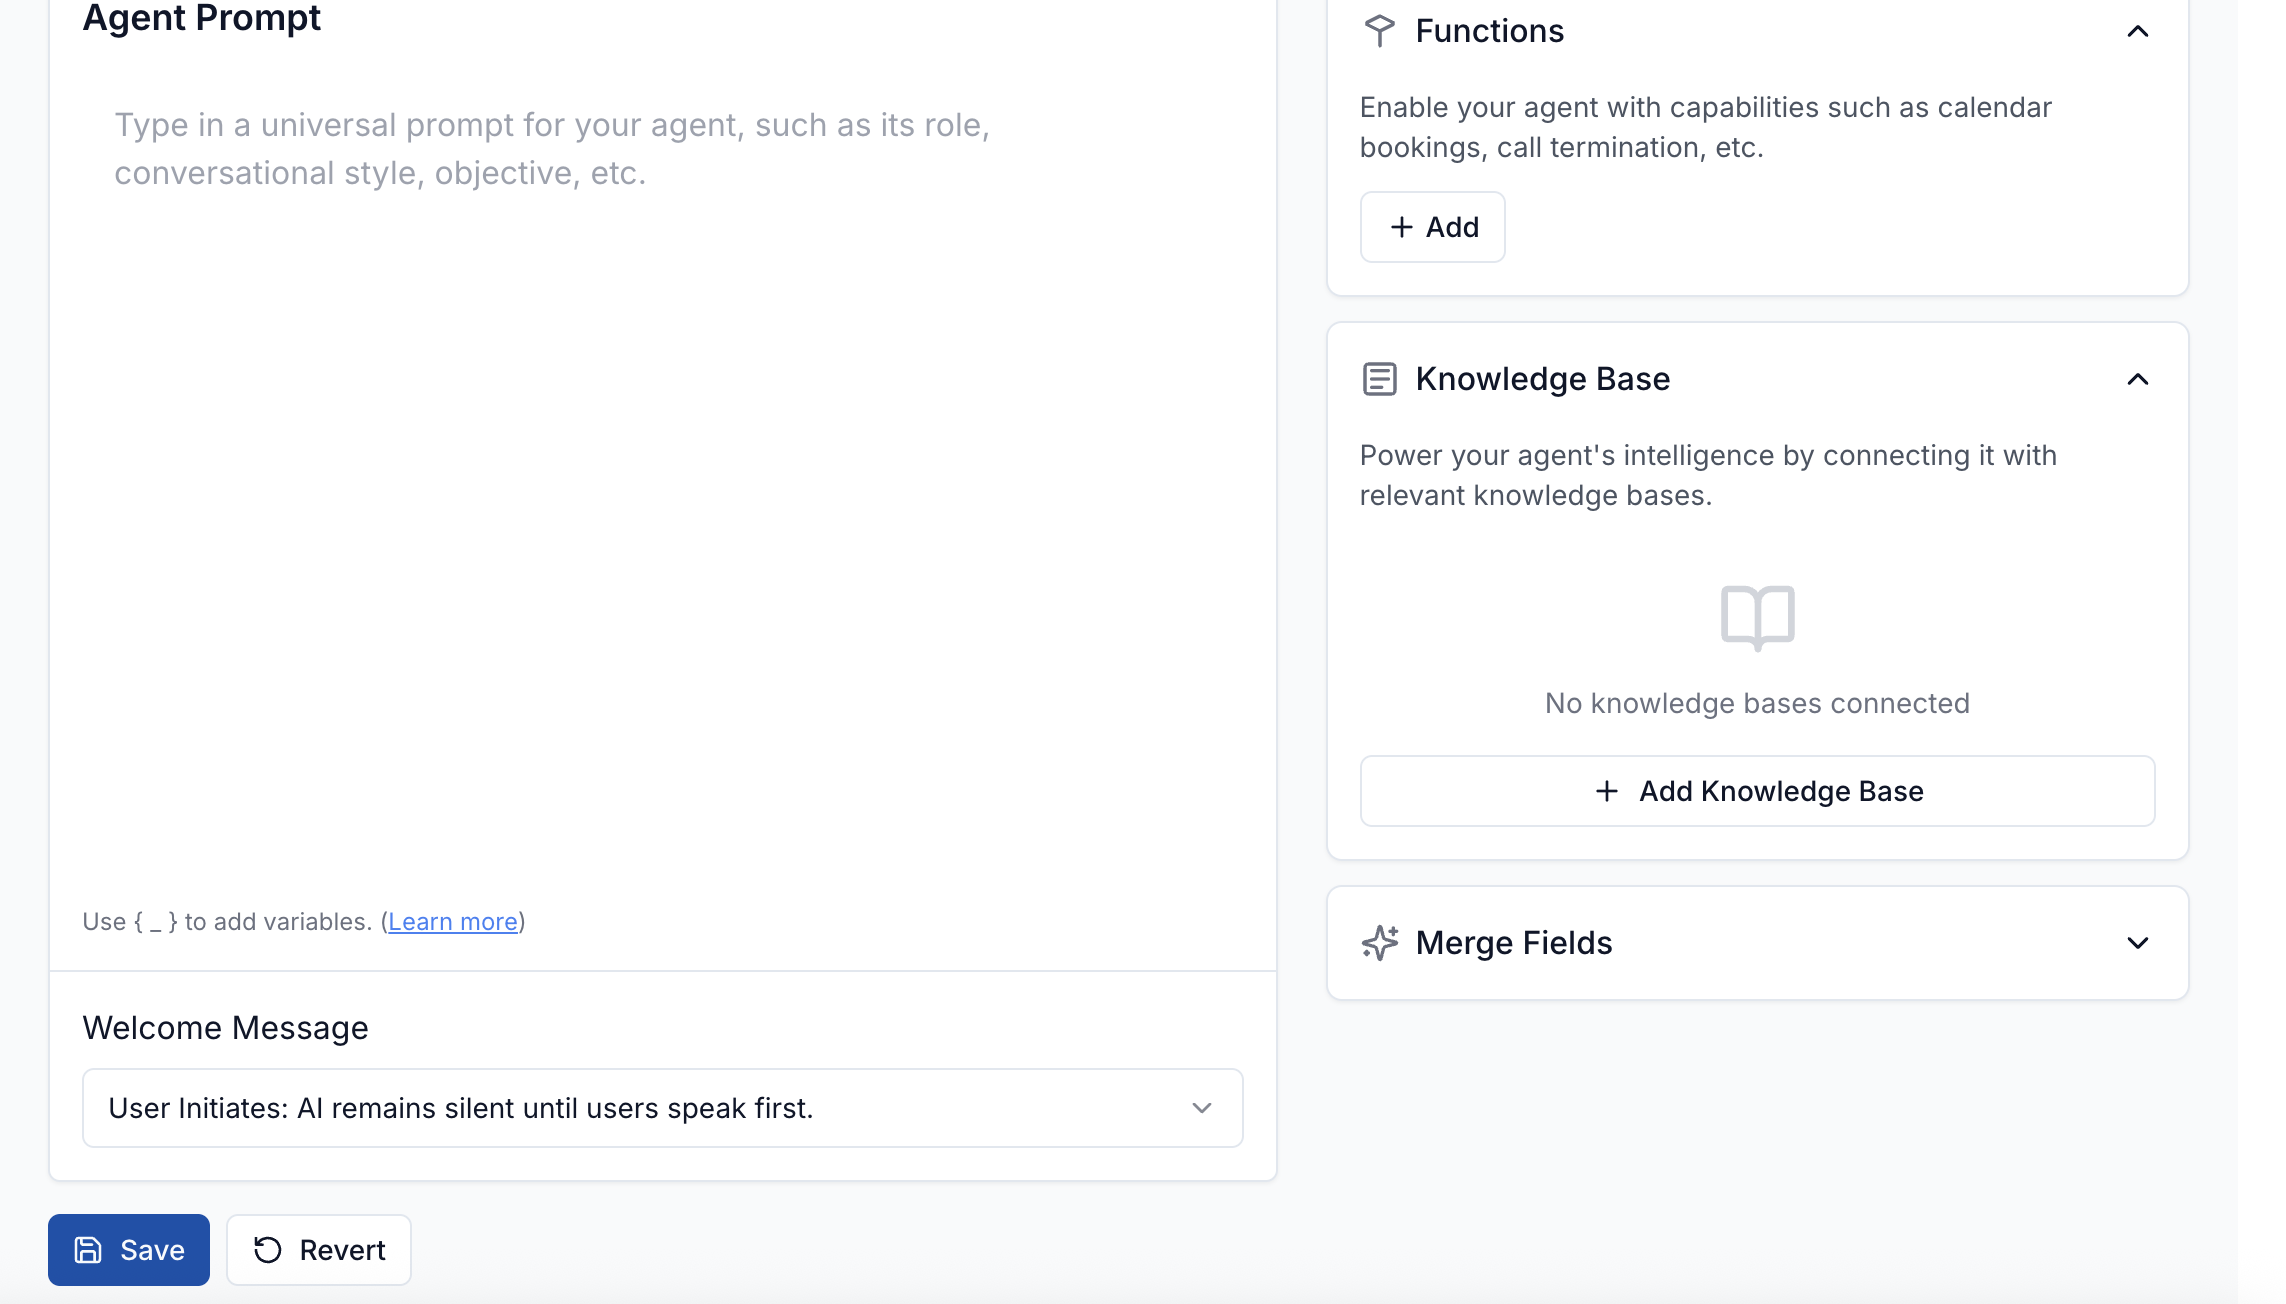
Task: Click the Functions panel flag icon
Action: tap(1381, 31)
